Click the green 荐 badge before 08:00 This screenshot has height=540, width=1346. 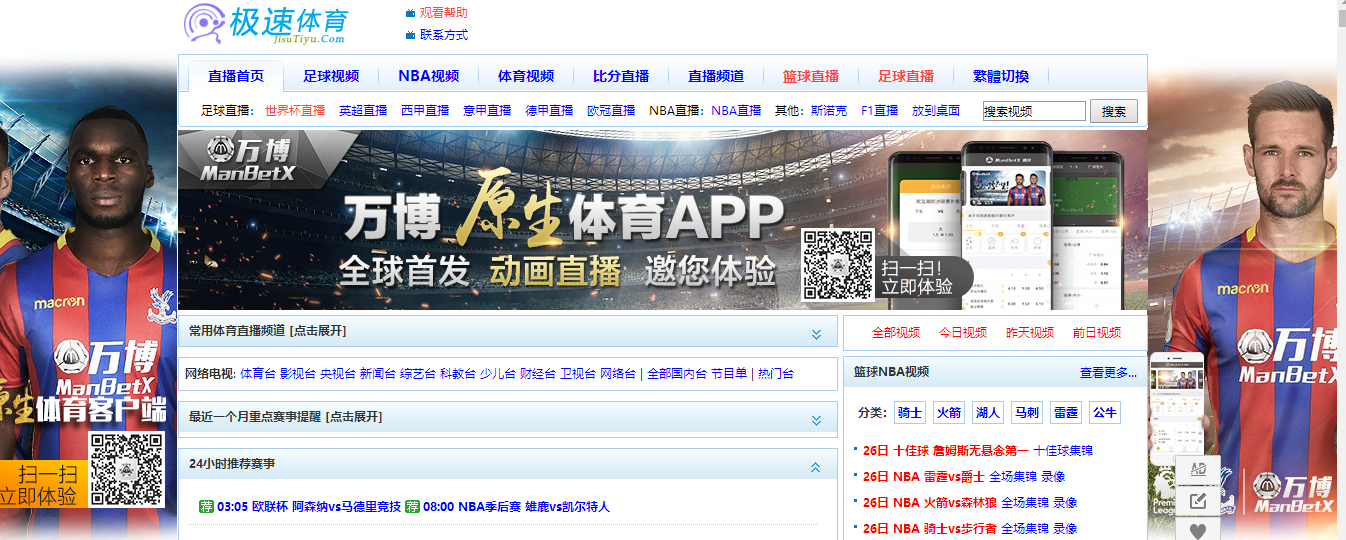click(412, 506)
